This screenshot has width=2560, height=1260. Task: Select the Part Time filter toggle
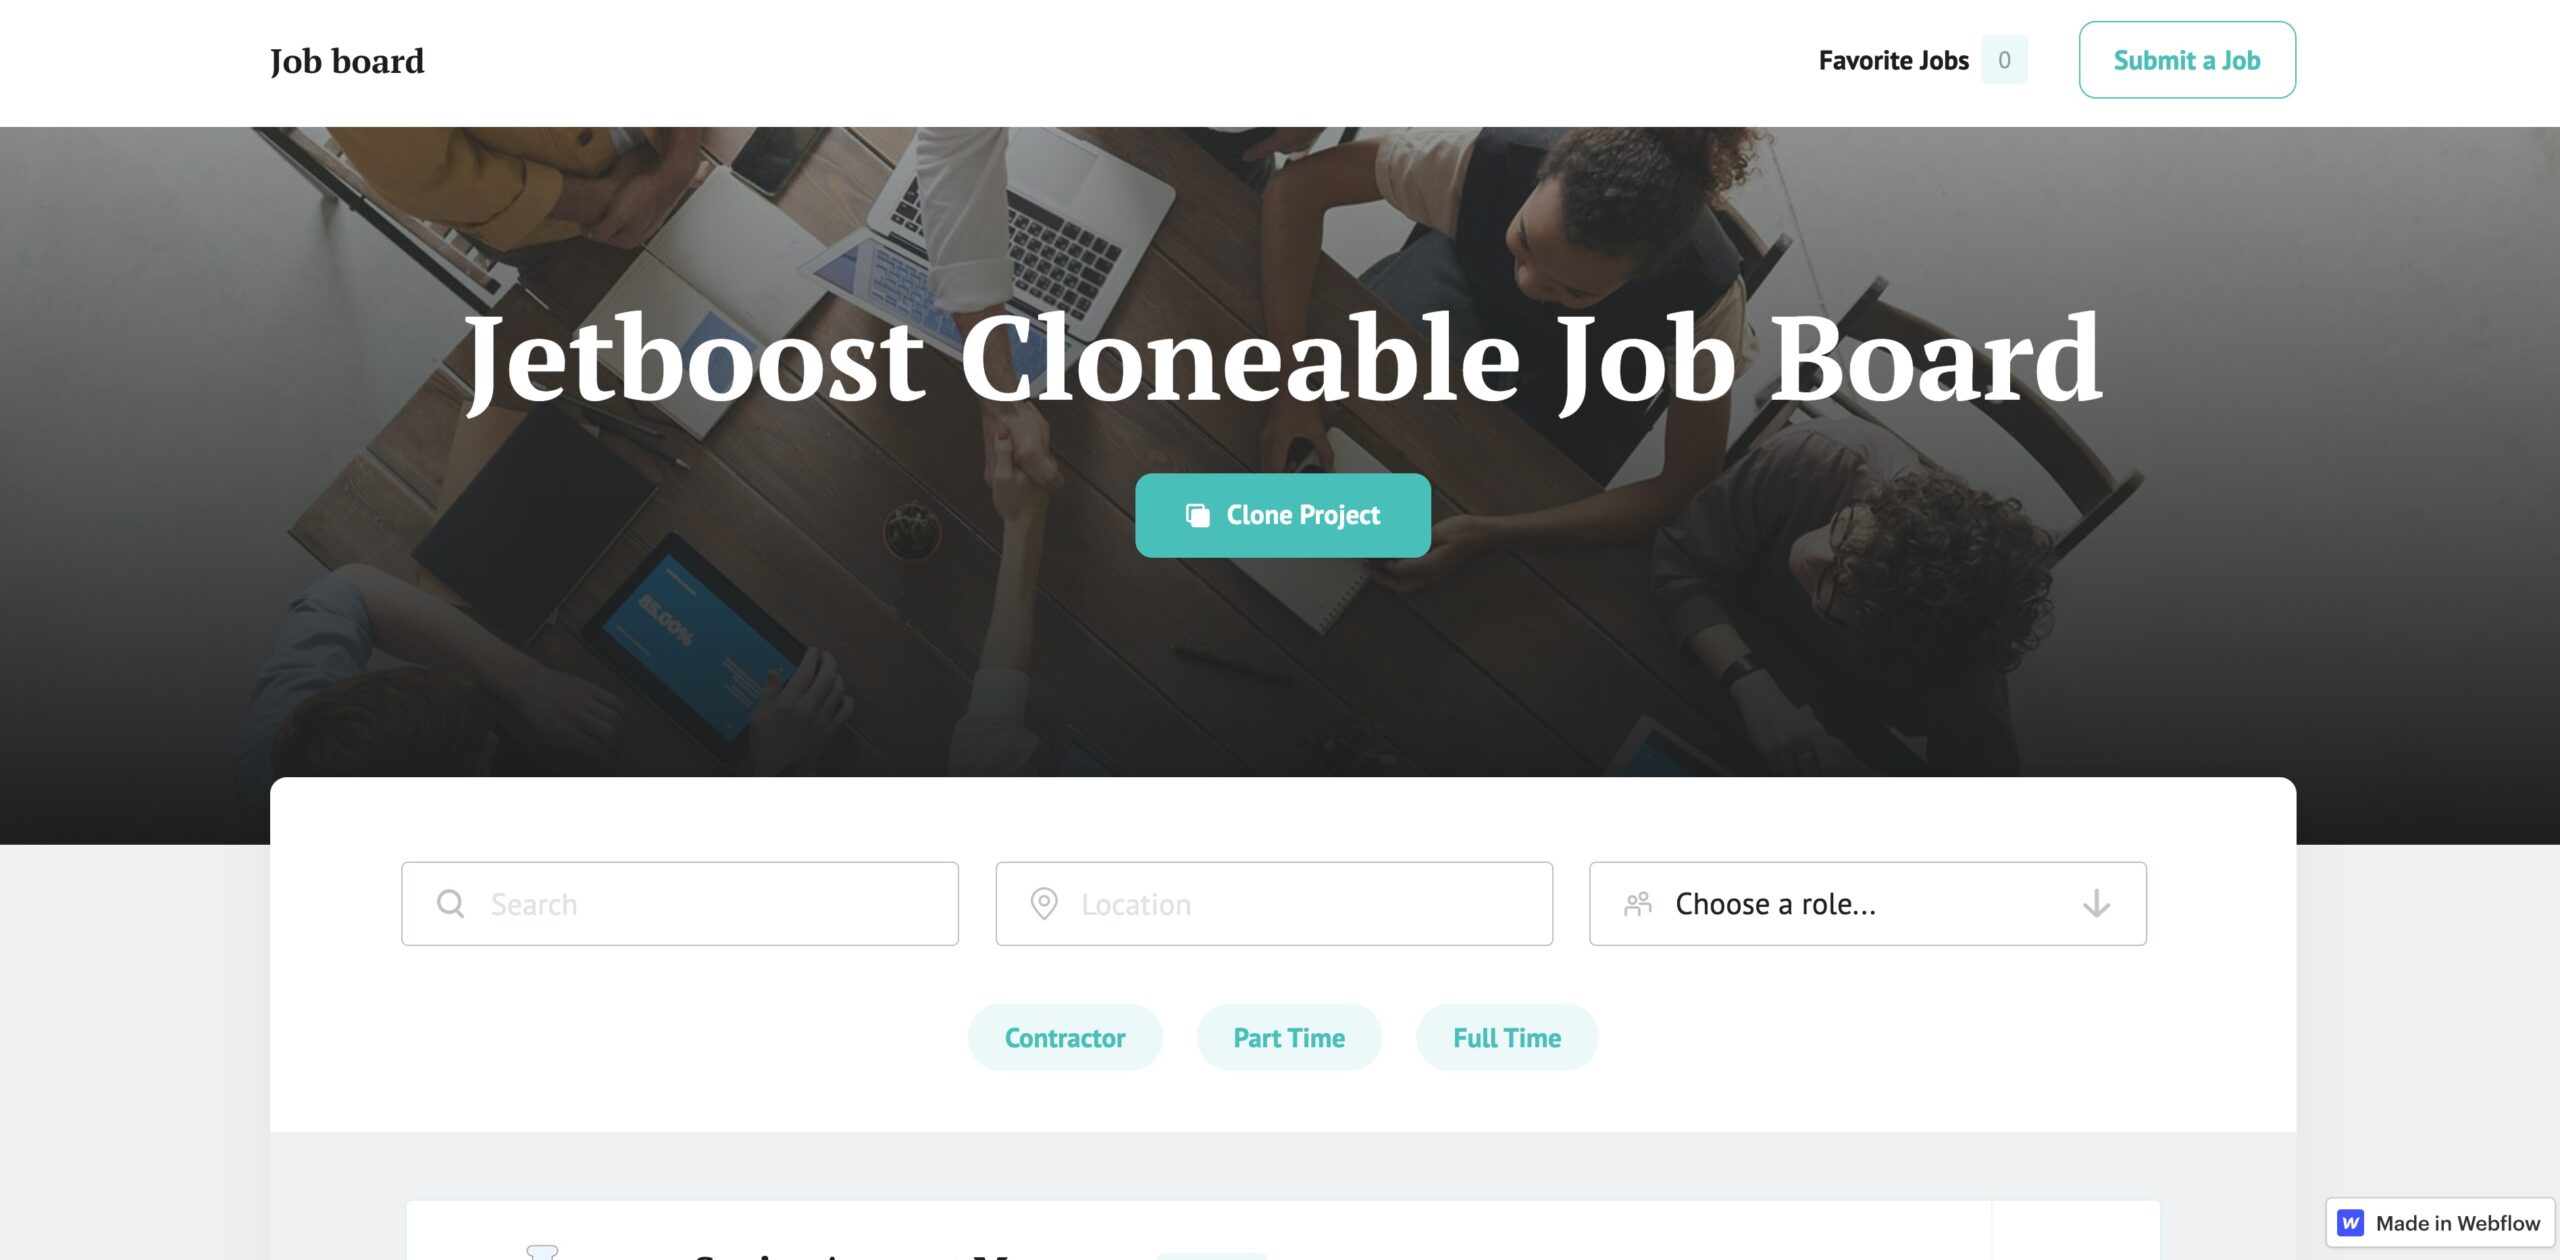pyautogui.click(x=1290, y=1036)
